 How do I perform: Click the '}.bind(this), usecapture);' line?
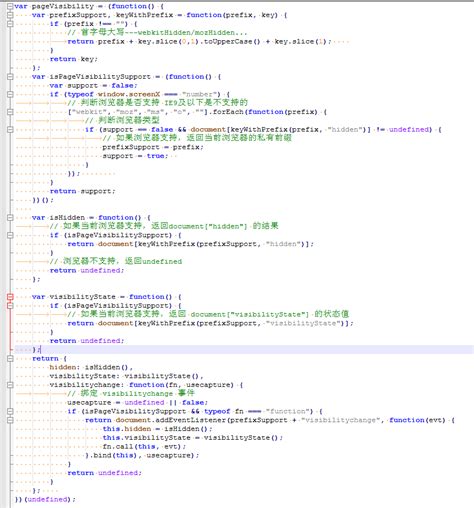[x=142, y=455]
